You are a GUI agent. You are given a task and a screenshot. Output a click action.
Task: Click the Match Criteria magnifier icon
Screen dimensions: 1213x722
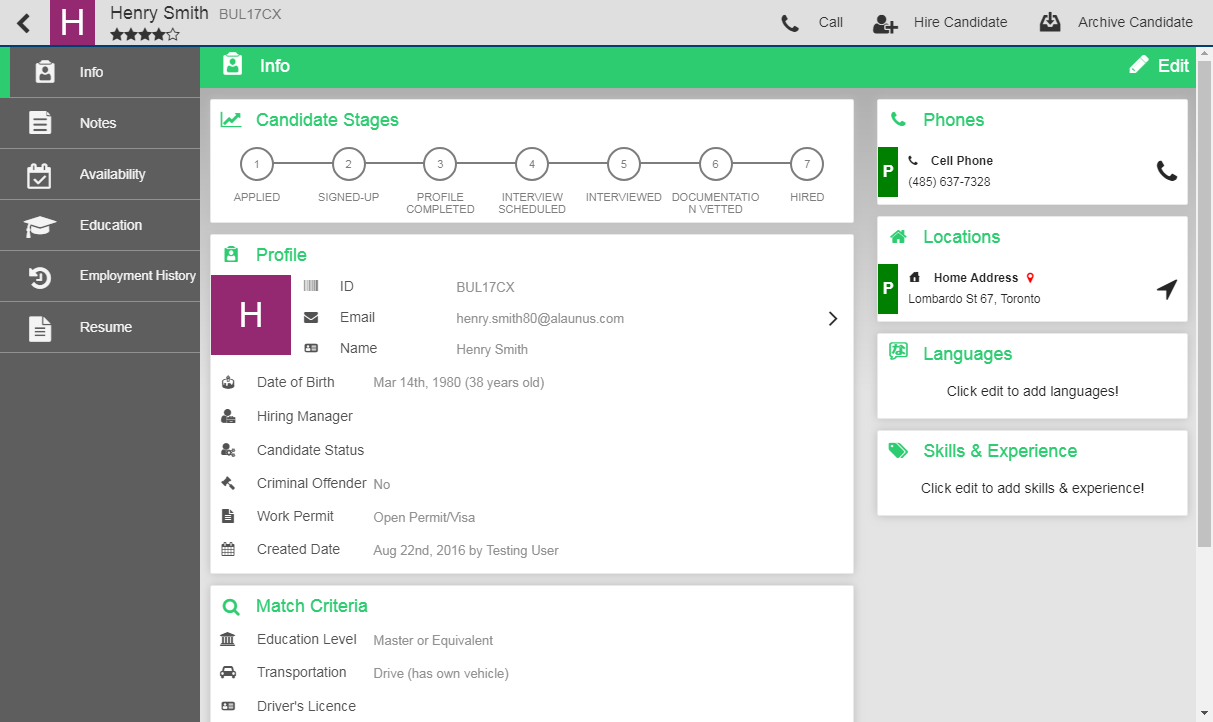pos(231,606)
